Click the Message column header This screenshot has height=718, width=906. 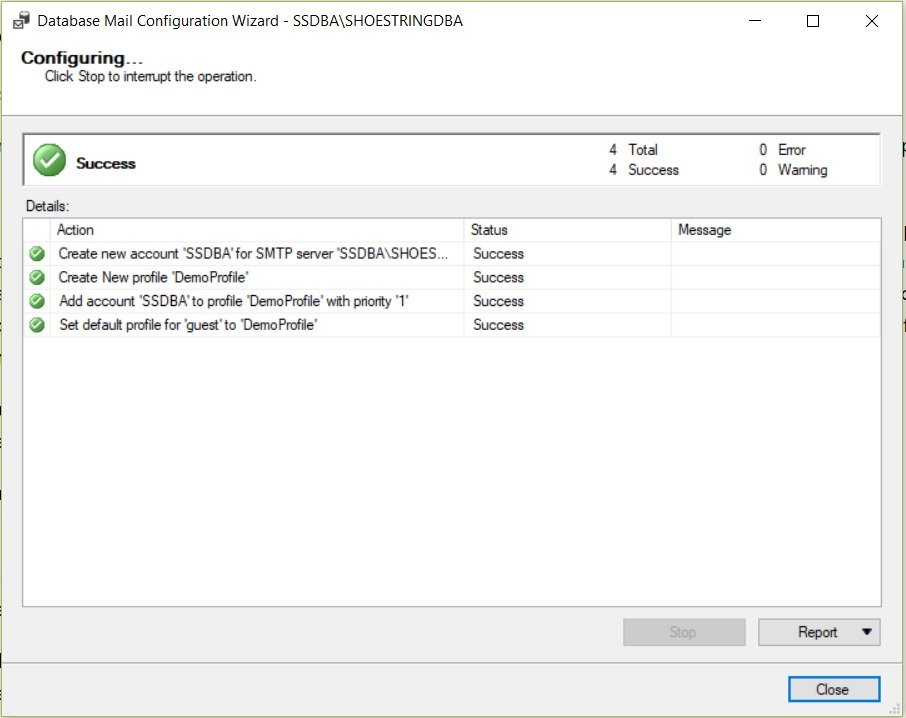(x=705, y=230)
